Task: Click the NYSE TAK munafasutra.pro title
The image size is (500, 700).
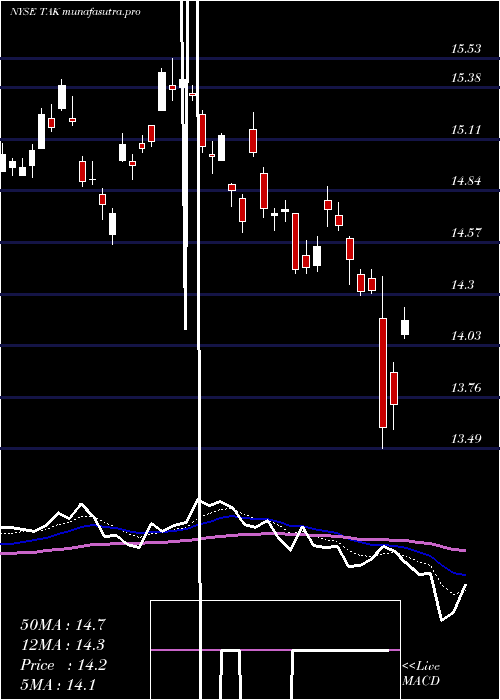Action: point(75,12)
